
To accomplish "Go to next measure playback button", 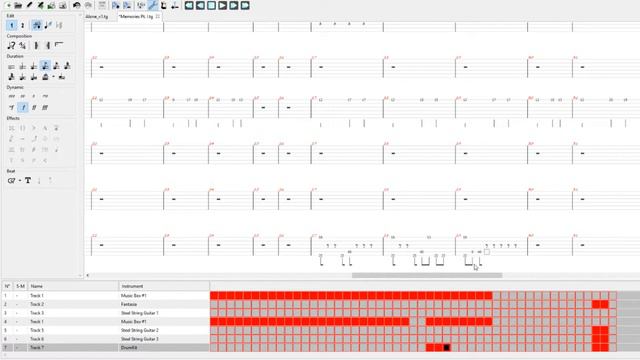I will [x=233, y=5].
